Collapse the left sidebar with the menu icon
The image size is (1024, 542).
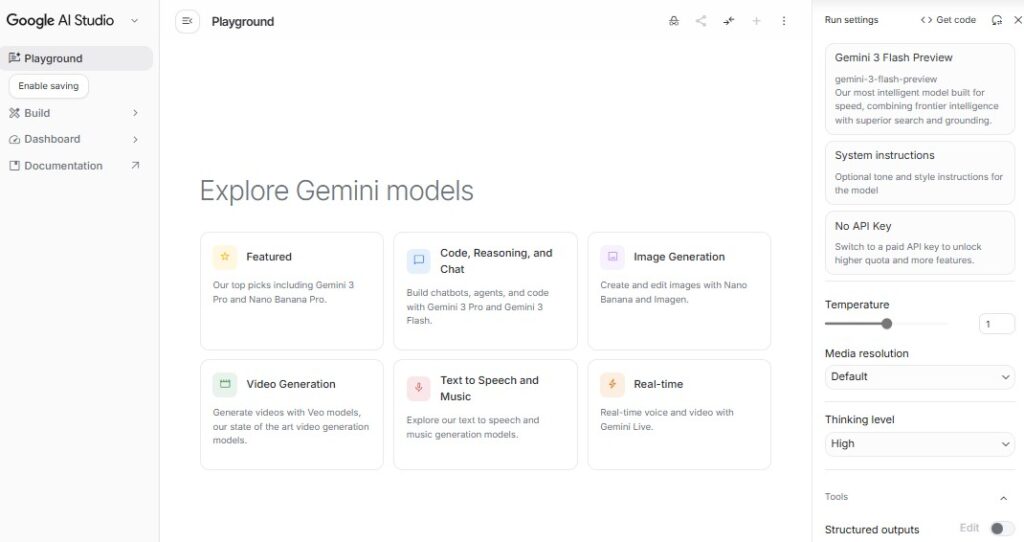[187, 21]
